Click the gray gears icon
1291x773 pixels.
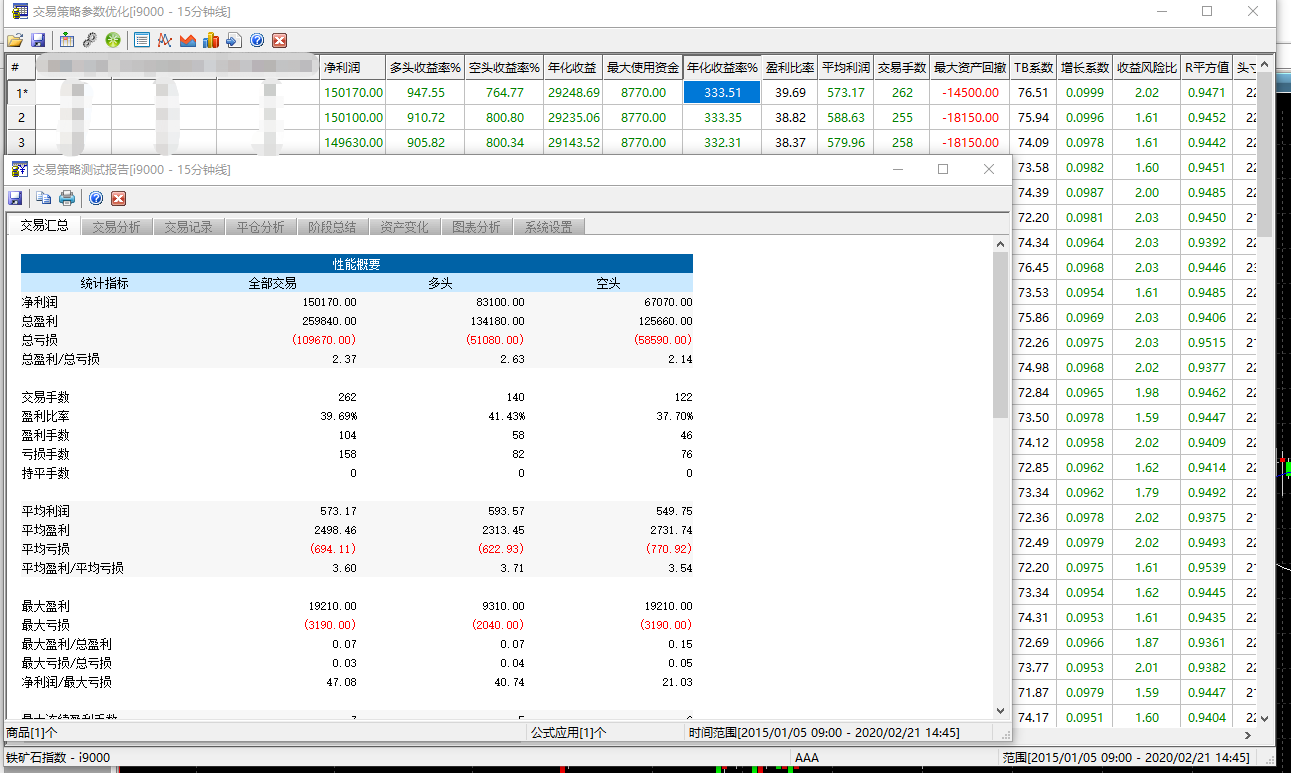pos(90,40)
